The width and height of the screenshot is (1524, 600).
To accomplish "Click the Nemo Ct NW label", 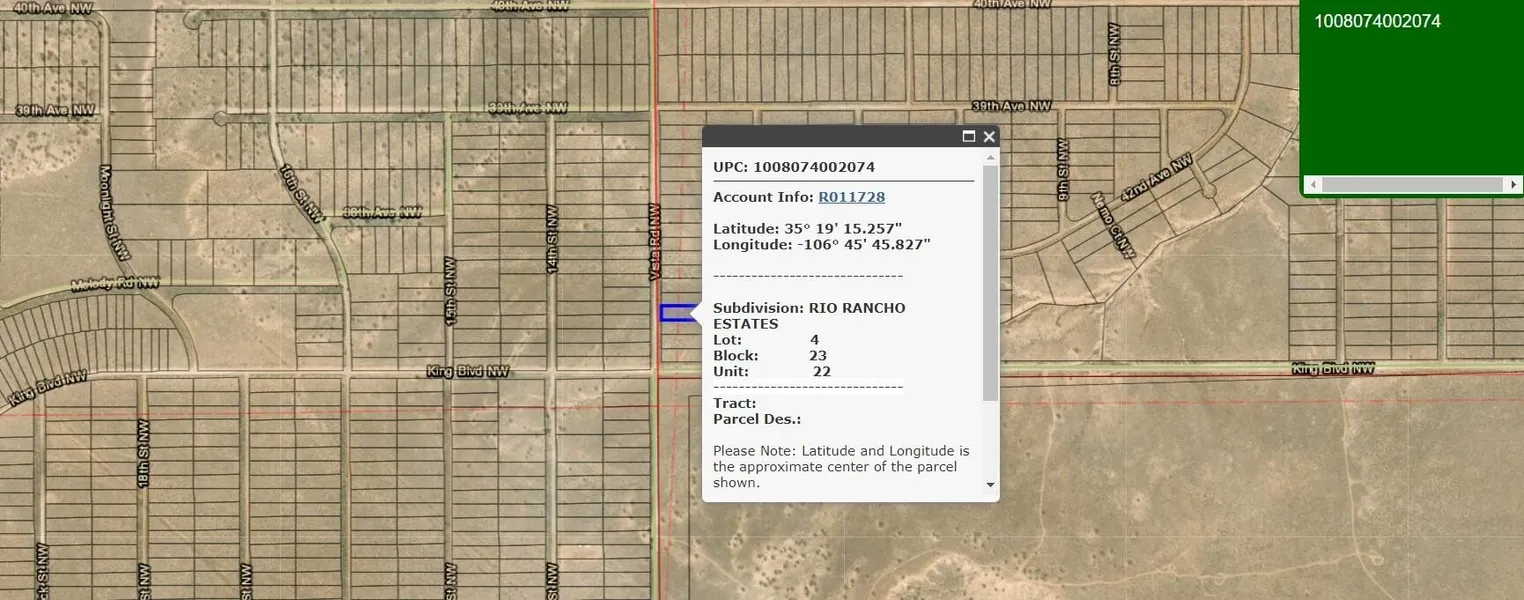I will (1114, 226).
